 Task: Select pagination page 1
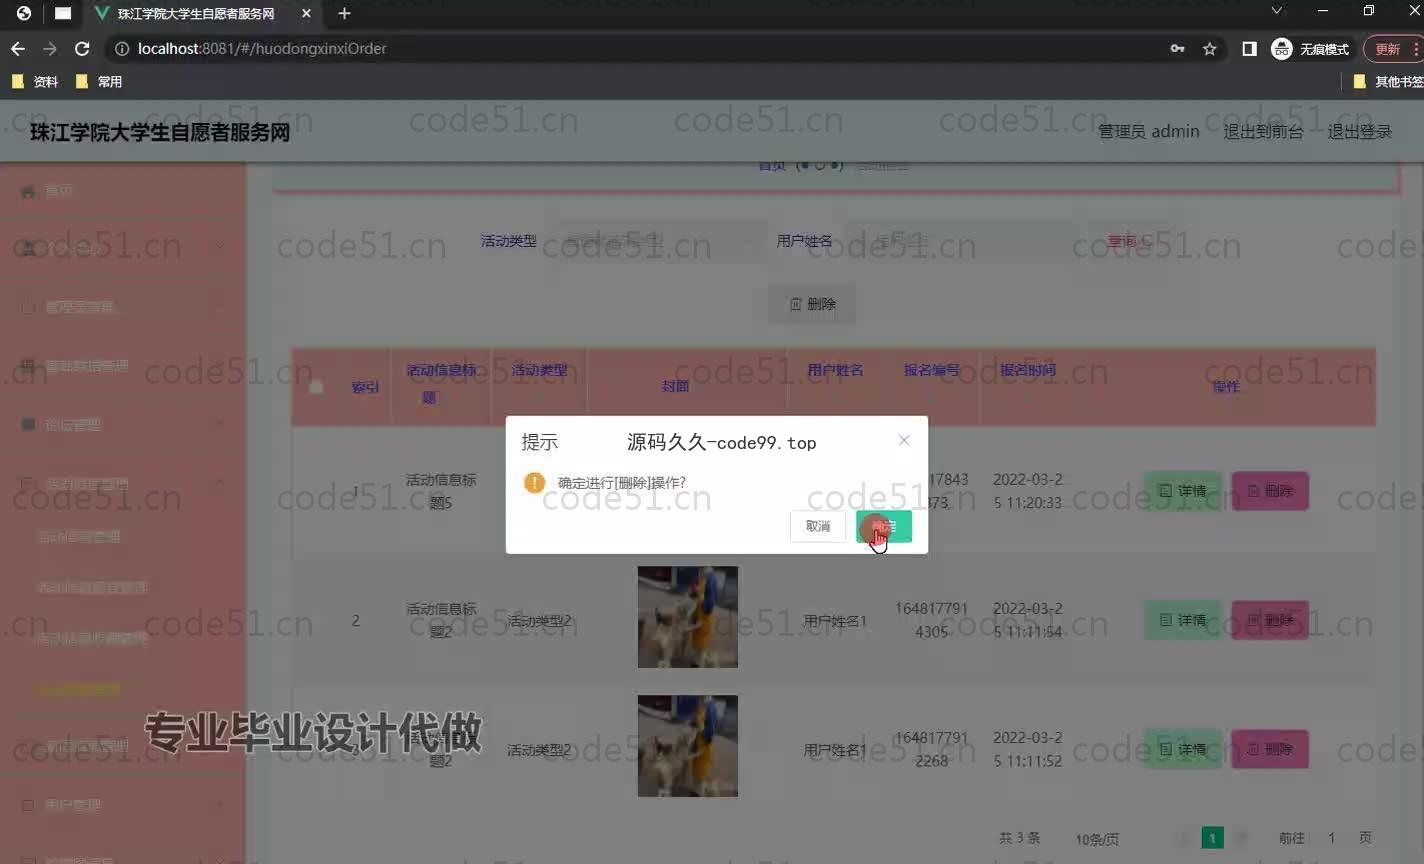pos(1212,838)
